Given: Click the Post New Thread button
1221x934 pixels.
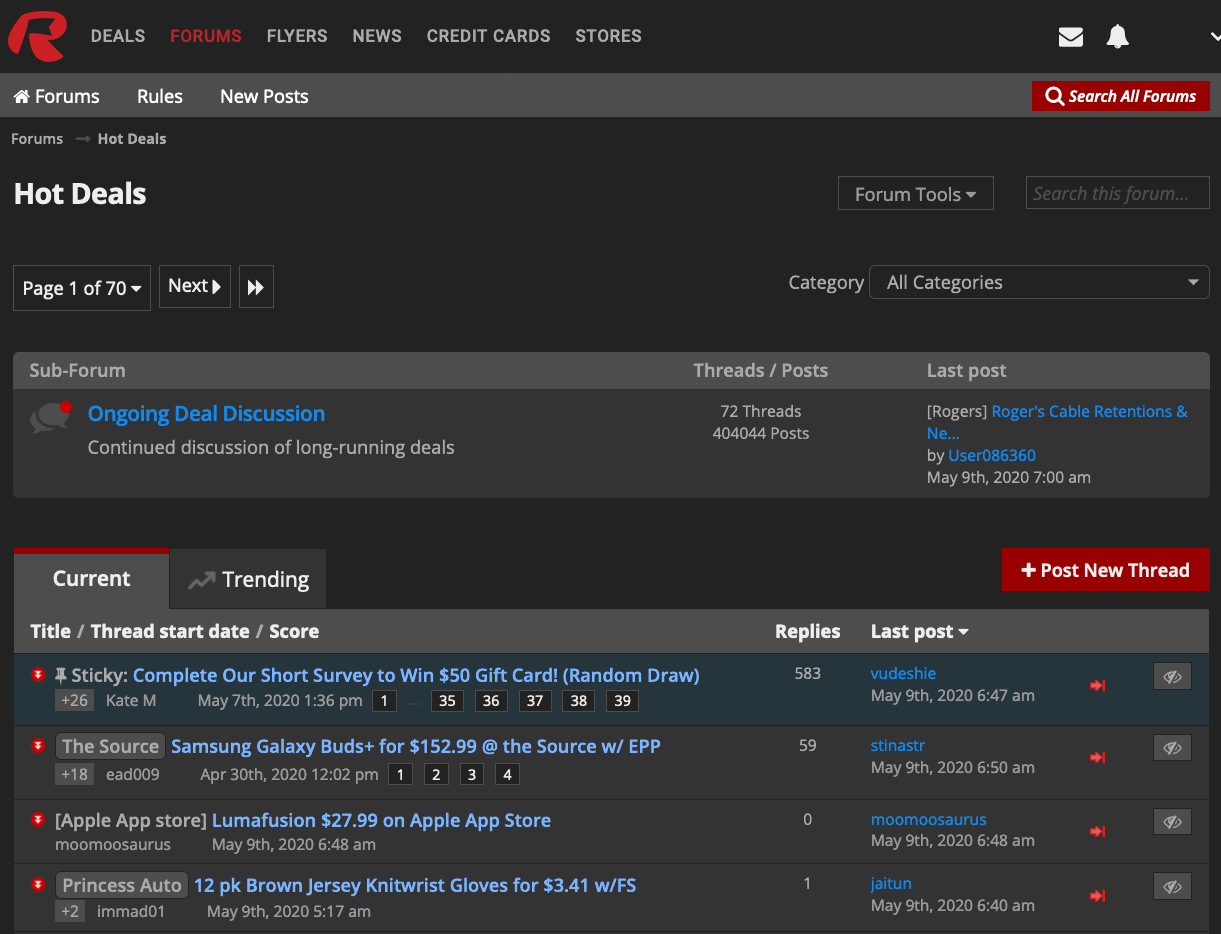Looking at the screenshot, I should pyautogui.click(x=1105, y=570).
